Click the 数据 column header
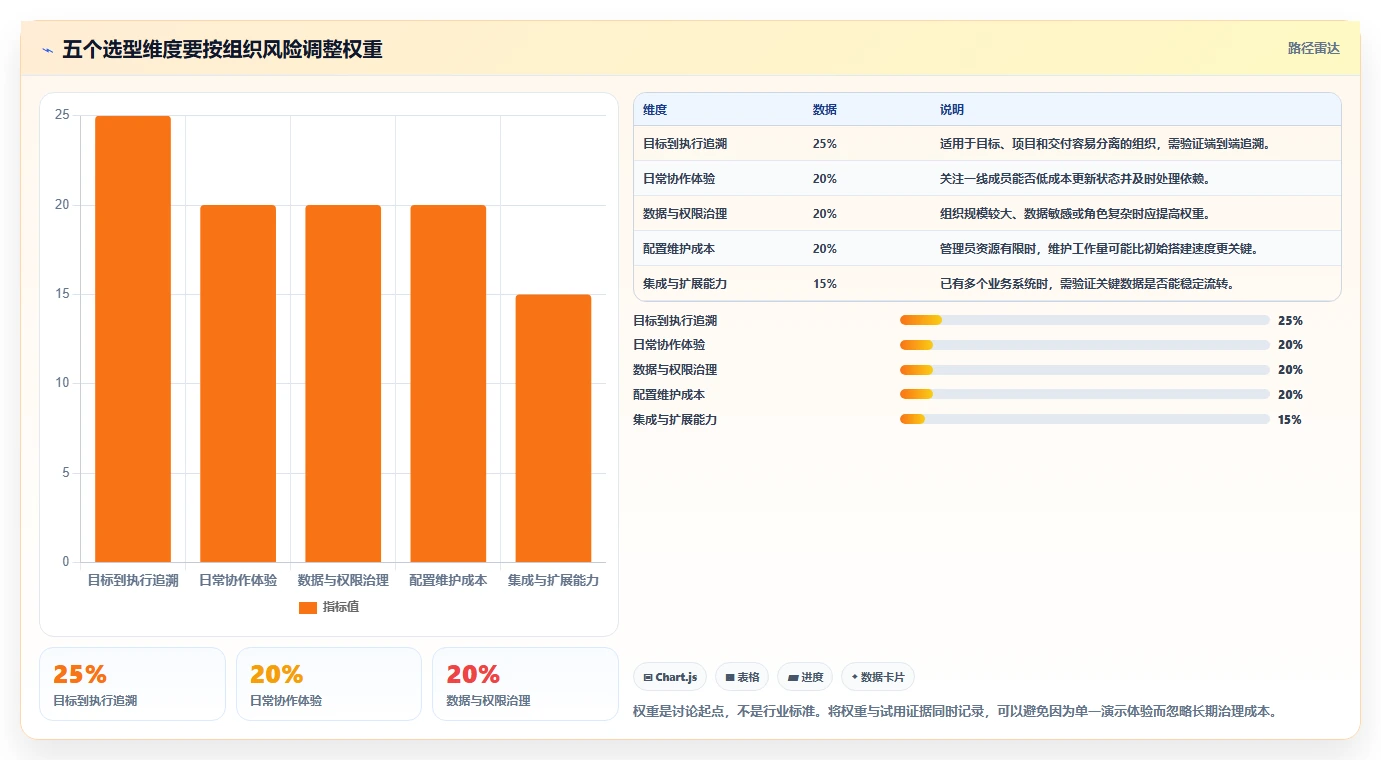 [825, 110]
